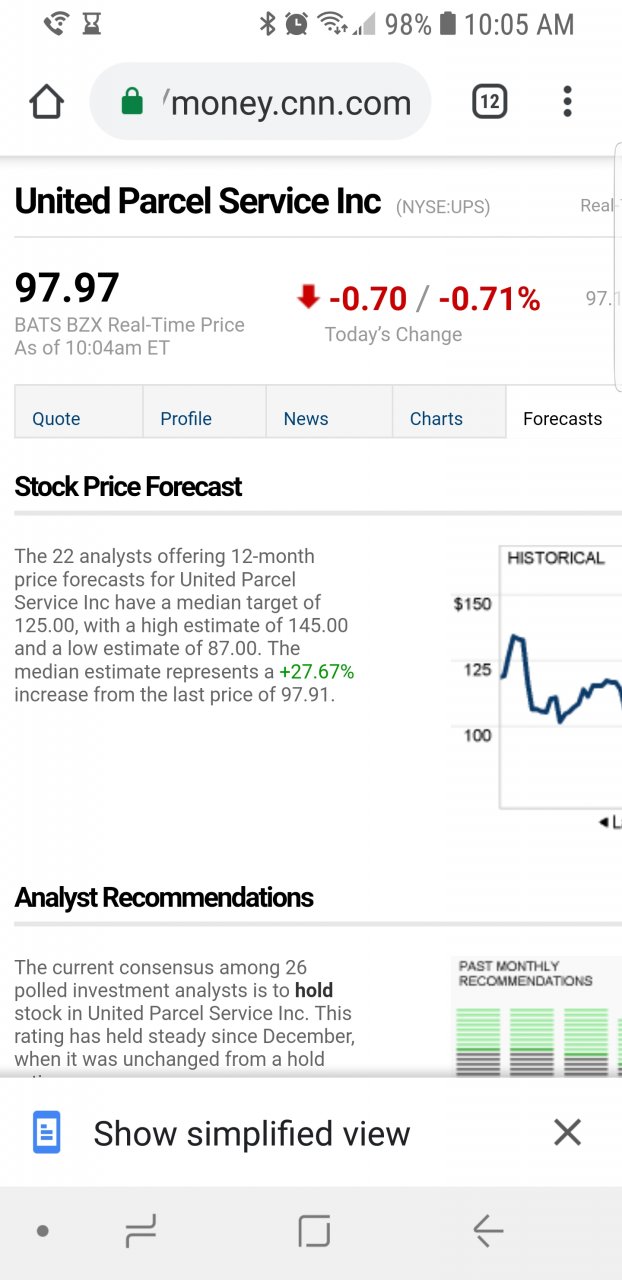
Task: Tap the Android back navigation button
Action: pyautogui.click(x=487, y=1231)
